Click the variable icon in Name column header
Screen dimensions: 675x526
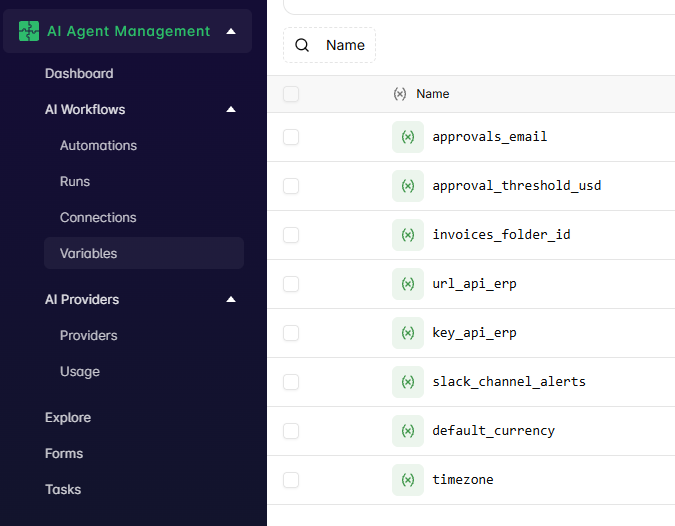click(x=399, y=94)
